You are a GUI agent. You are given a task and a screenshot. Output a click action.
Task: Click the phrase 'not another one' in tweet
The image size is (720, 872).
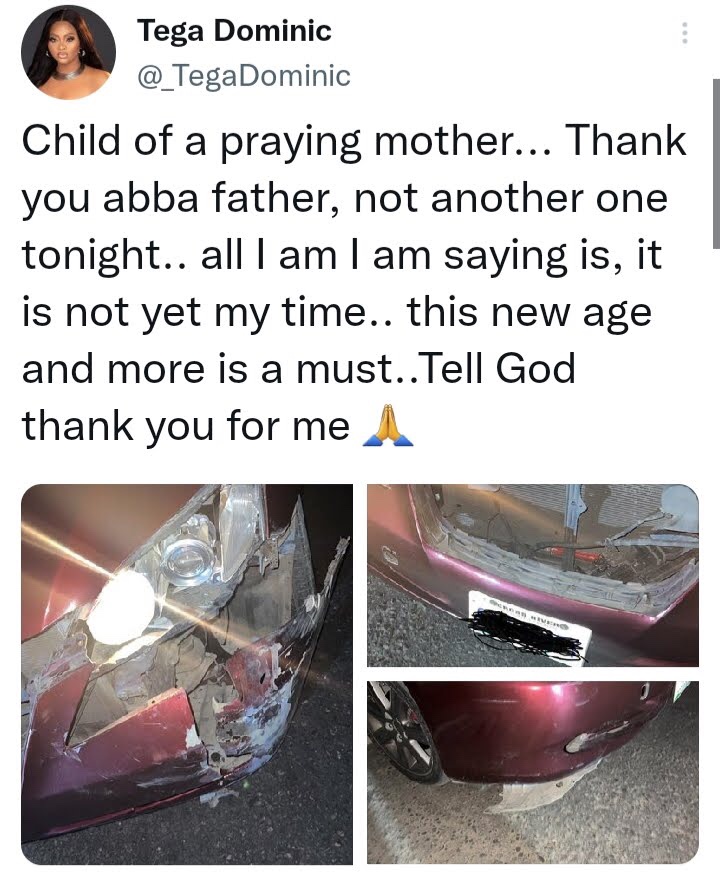point(510,199)
